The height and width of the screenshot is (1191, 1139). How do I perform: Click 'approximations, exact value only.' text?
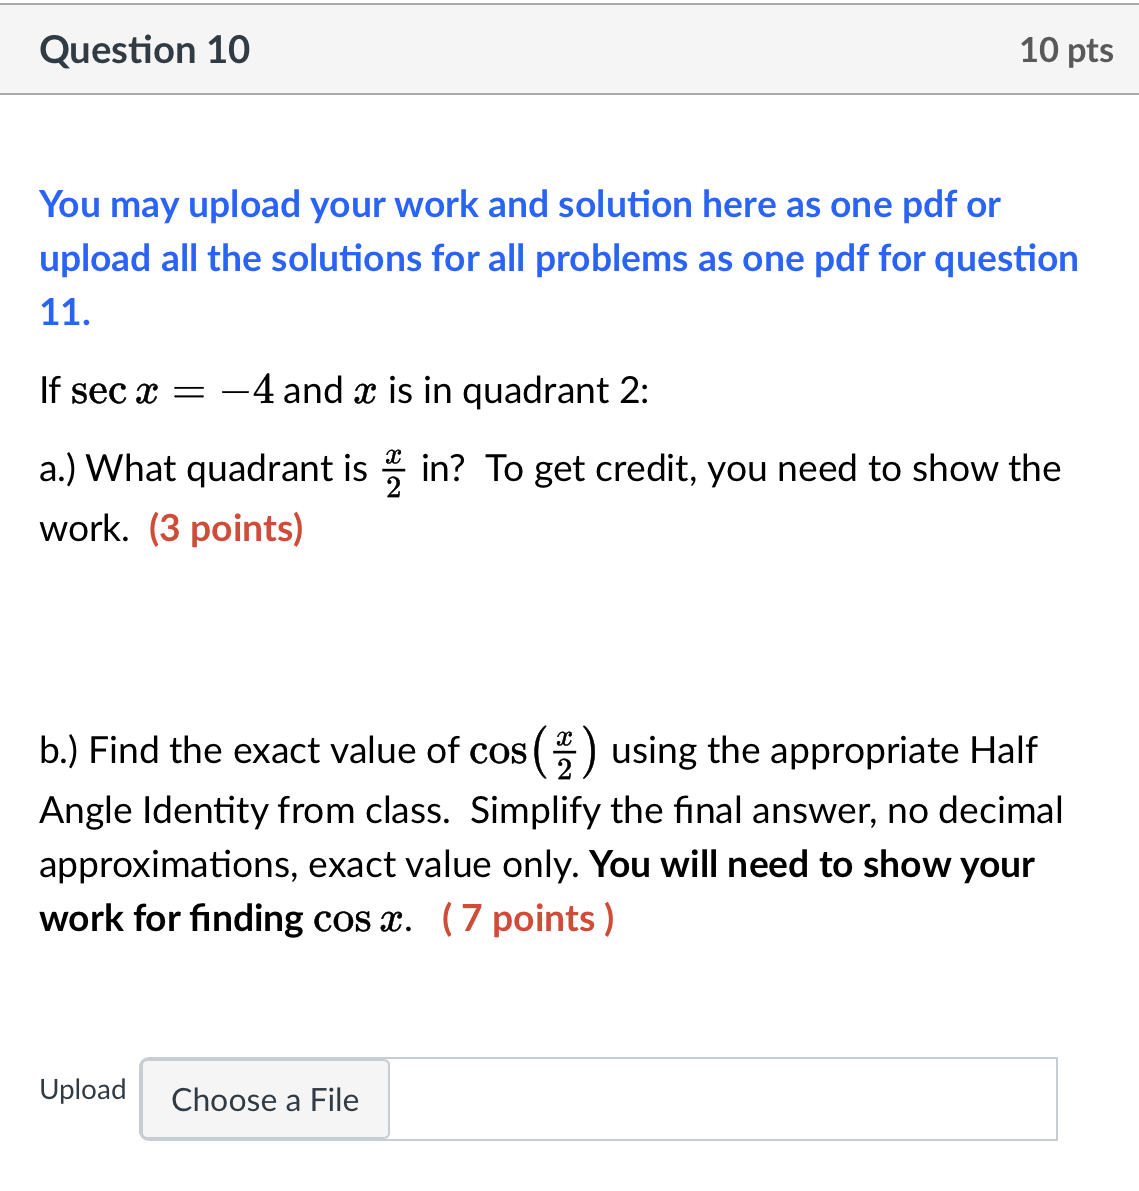coord(309,864)
